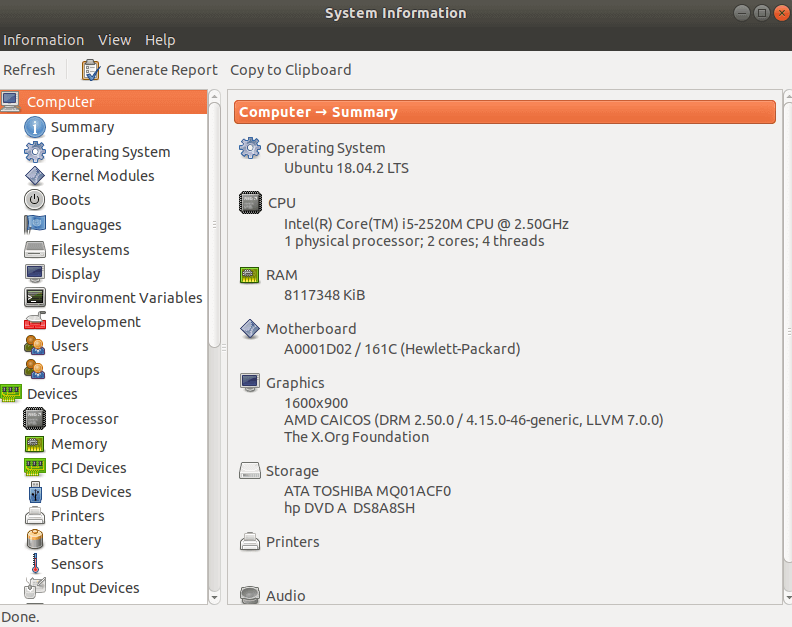Open the Sensors thermometer icon
The height and width of the screenshot is (627, 792).
(x=35, y=564)
